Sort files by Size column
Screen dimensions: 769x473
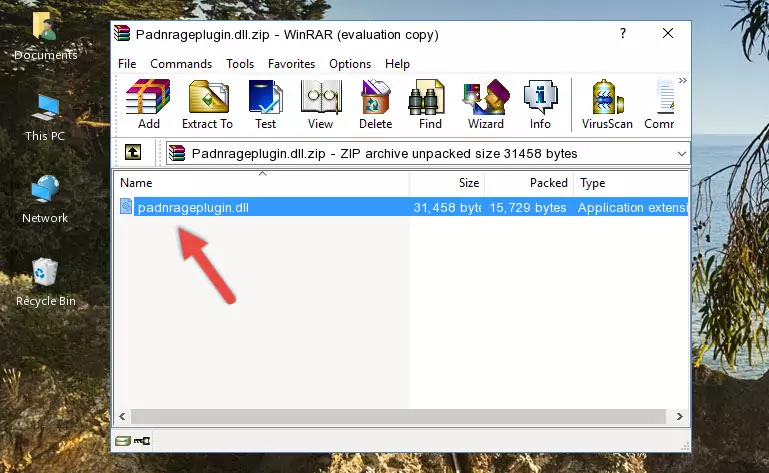point(447,183)
